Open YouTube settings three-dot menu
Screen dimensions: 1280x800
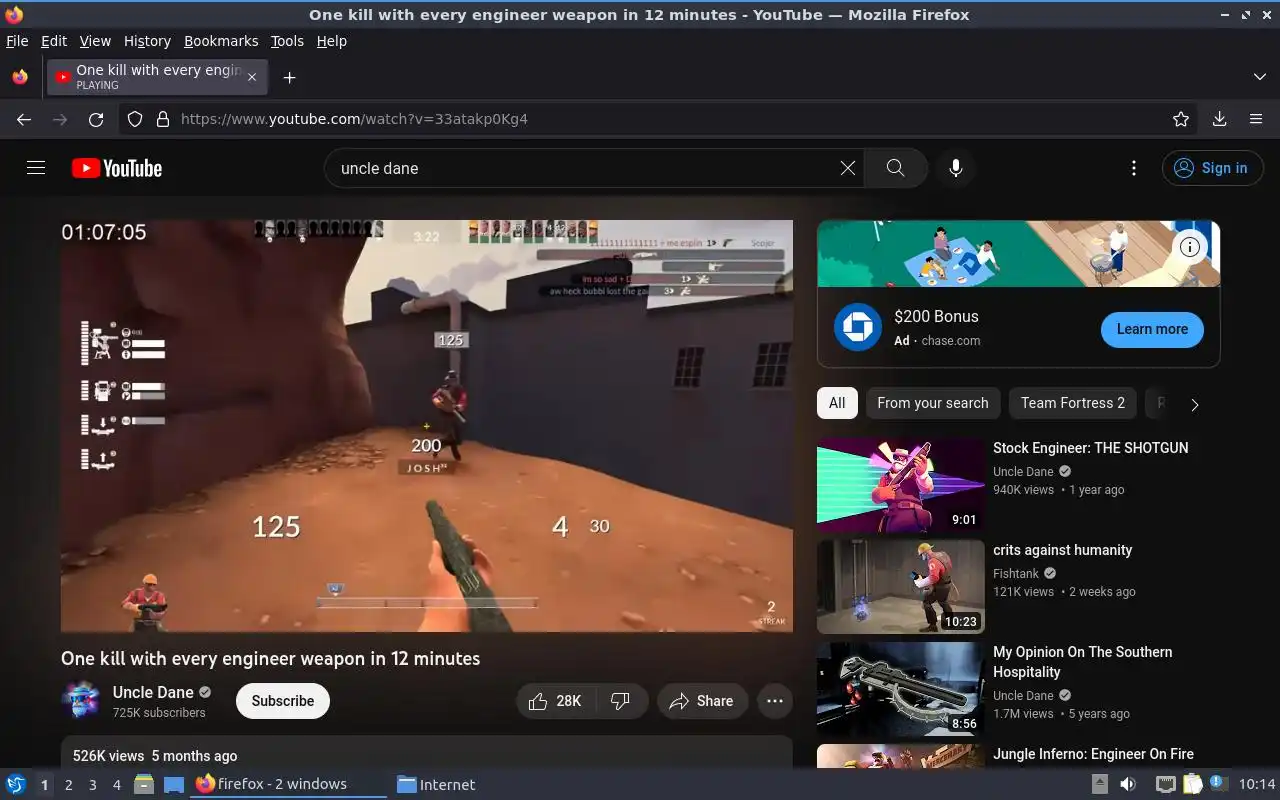tap(1133, 168)
